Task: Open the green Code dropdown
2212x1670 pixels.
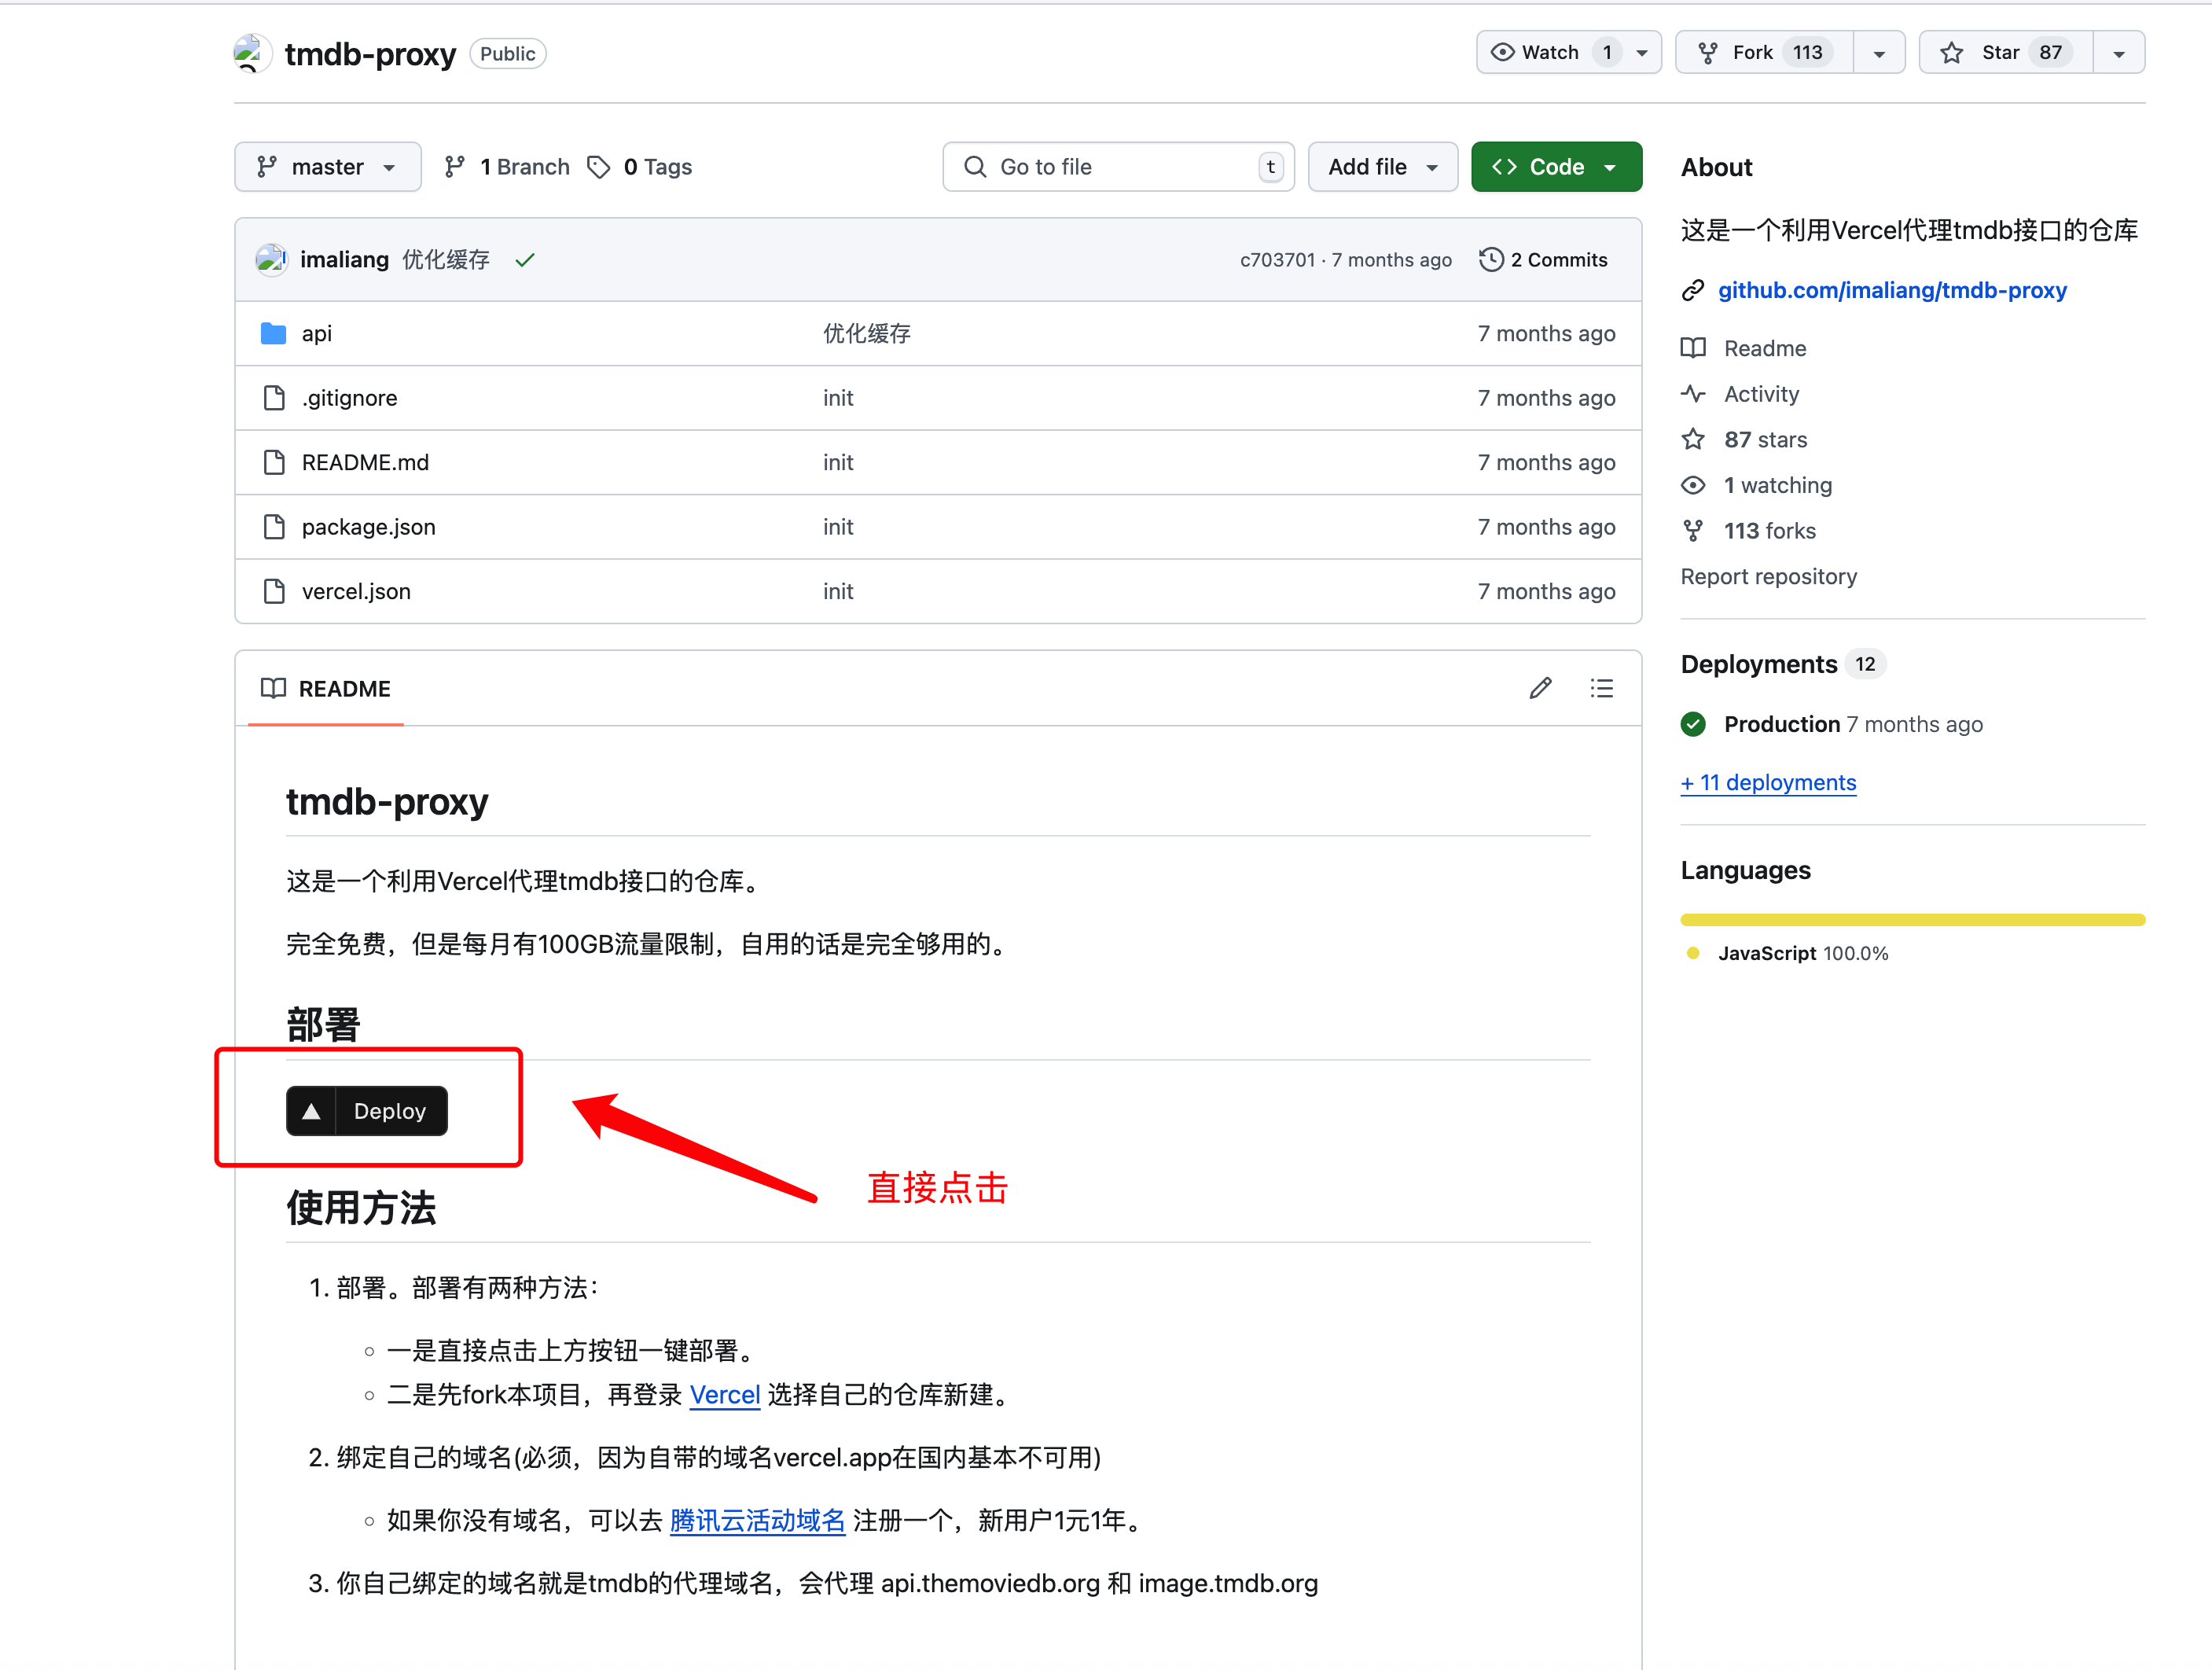Action: point(1556,167)
